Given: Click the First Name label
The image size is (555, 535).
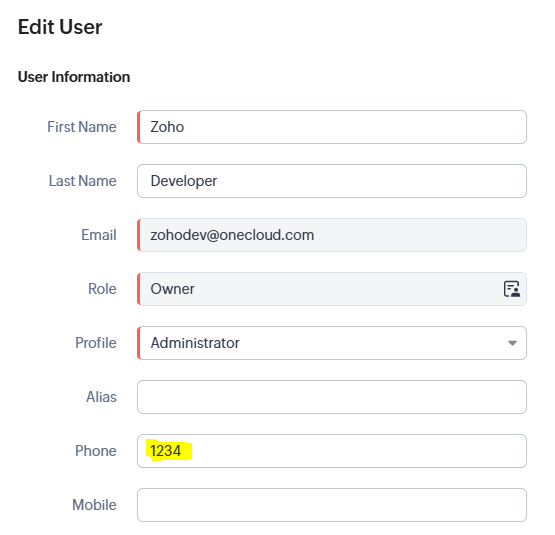Looking at the screenshot, I should tap(82, 127).
